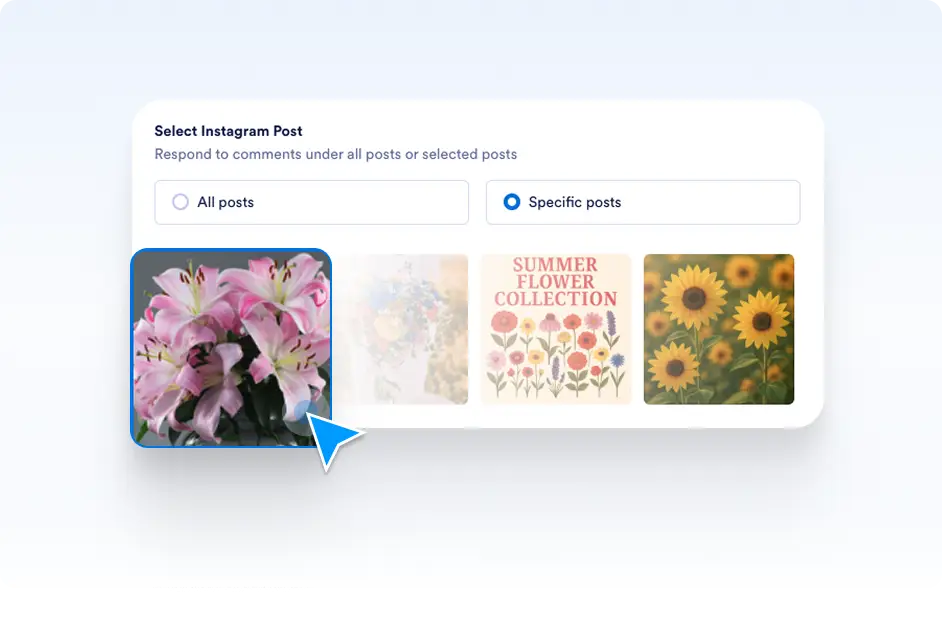Click the large right sunflower bloom

(x=761, y=320)
